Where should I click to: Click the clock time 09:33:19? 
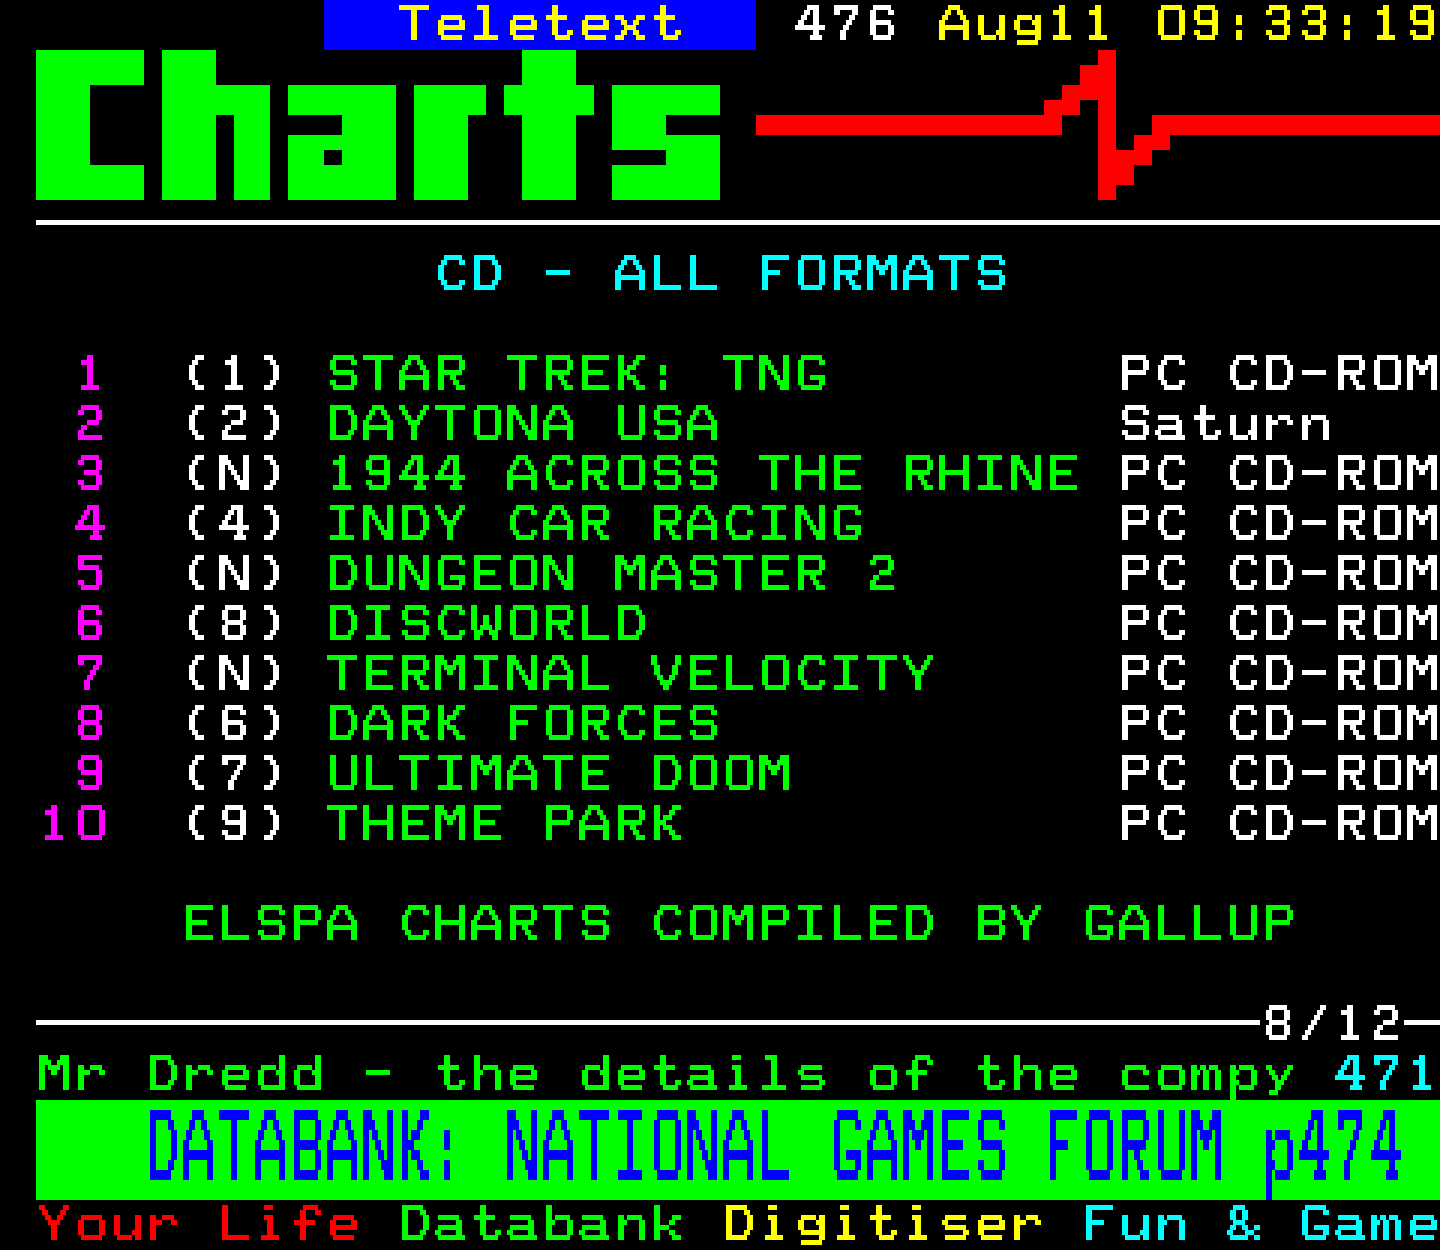(1297, 24)
